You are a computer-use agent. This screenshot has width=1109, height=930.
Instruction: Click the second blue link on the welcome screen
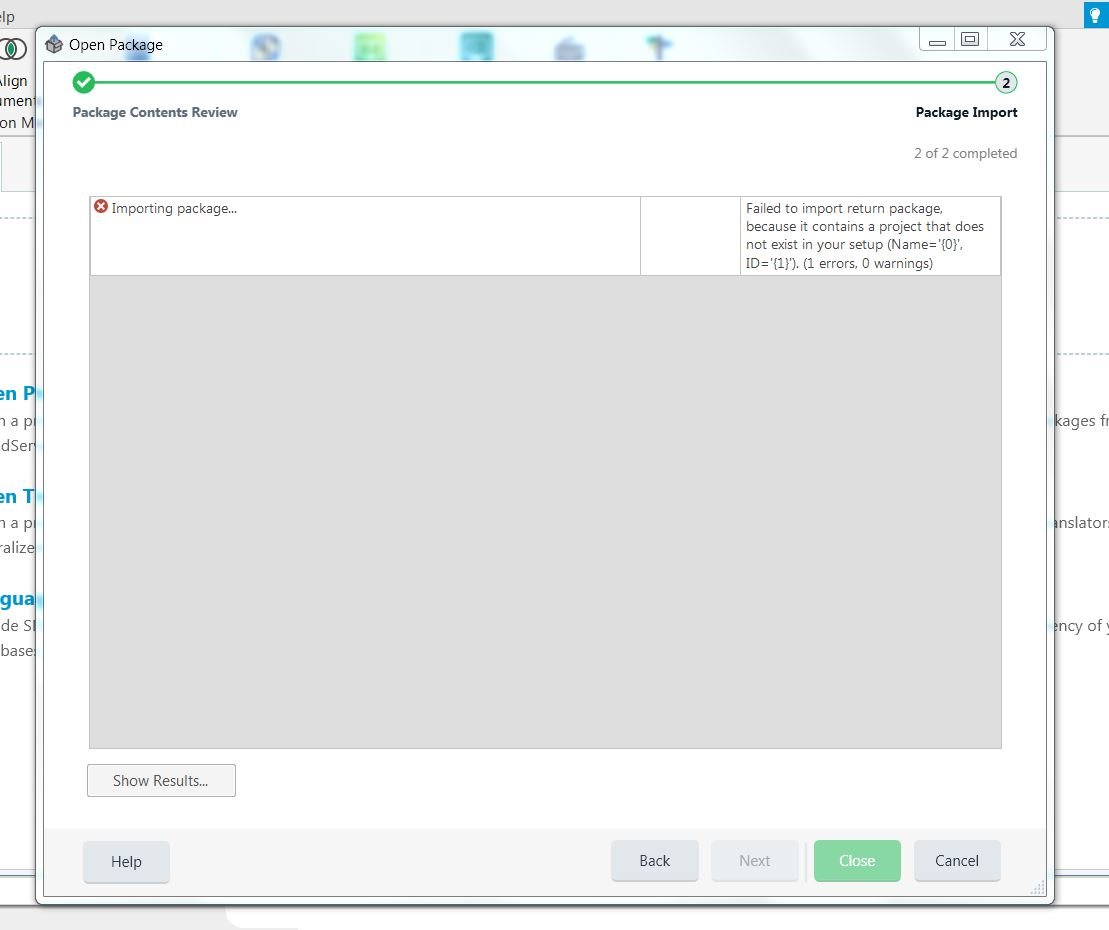[x=15, y=496]
